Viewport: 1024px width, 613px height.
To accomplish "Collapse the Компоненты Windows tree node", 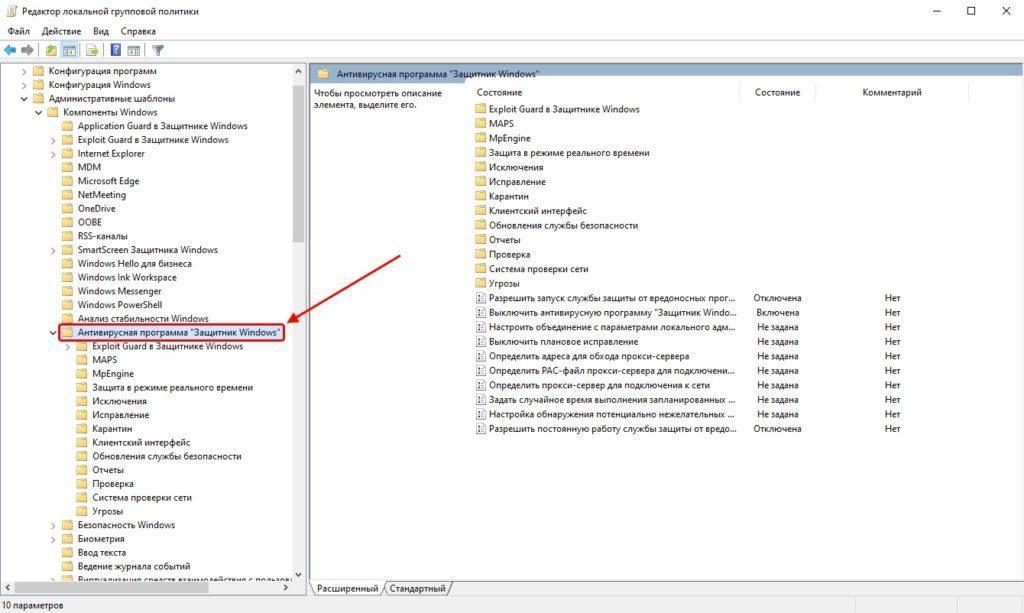I will click(39, 112).
